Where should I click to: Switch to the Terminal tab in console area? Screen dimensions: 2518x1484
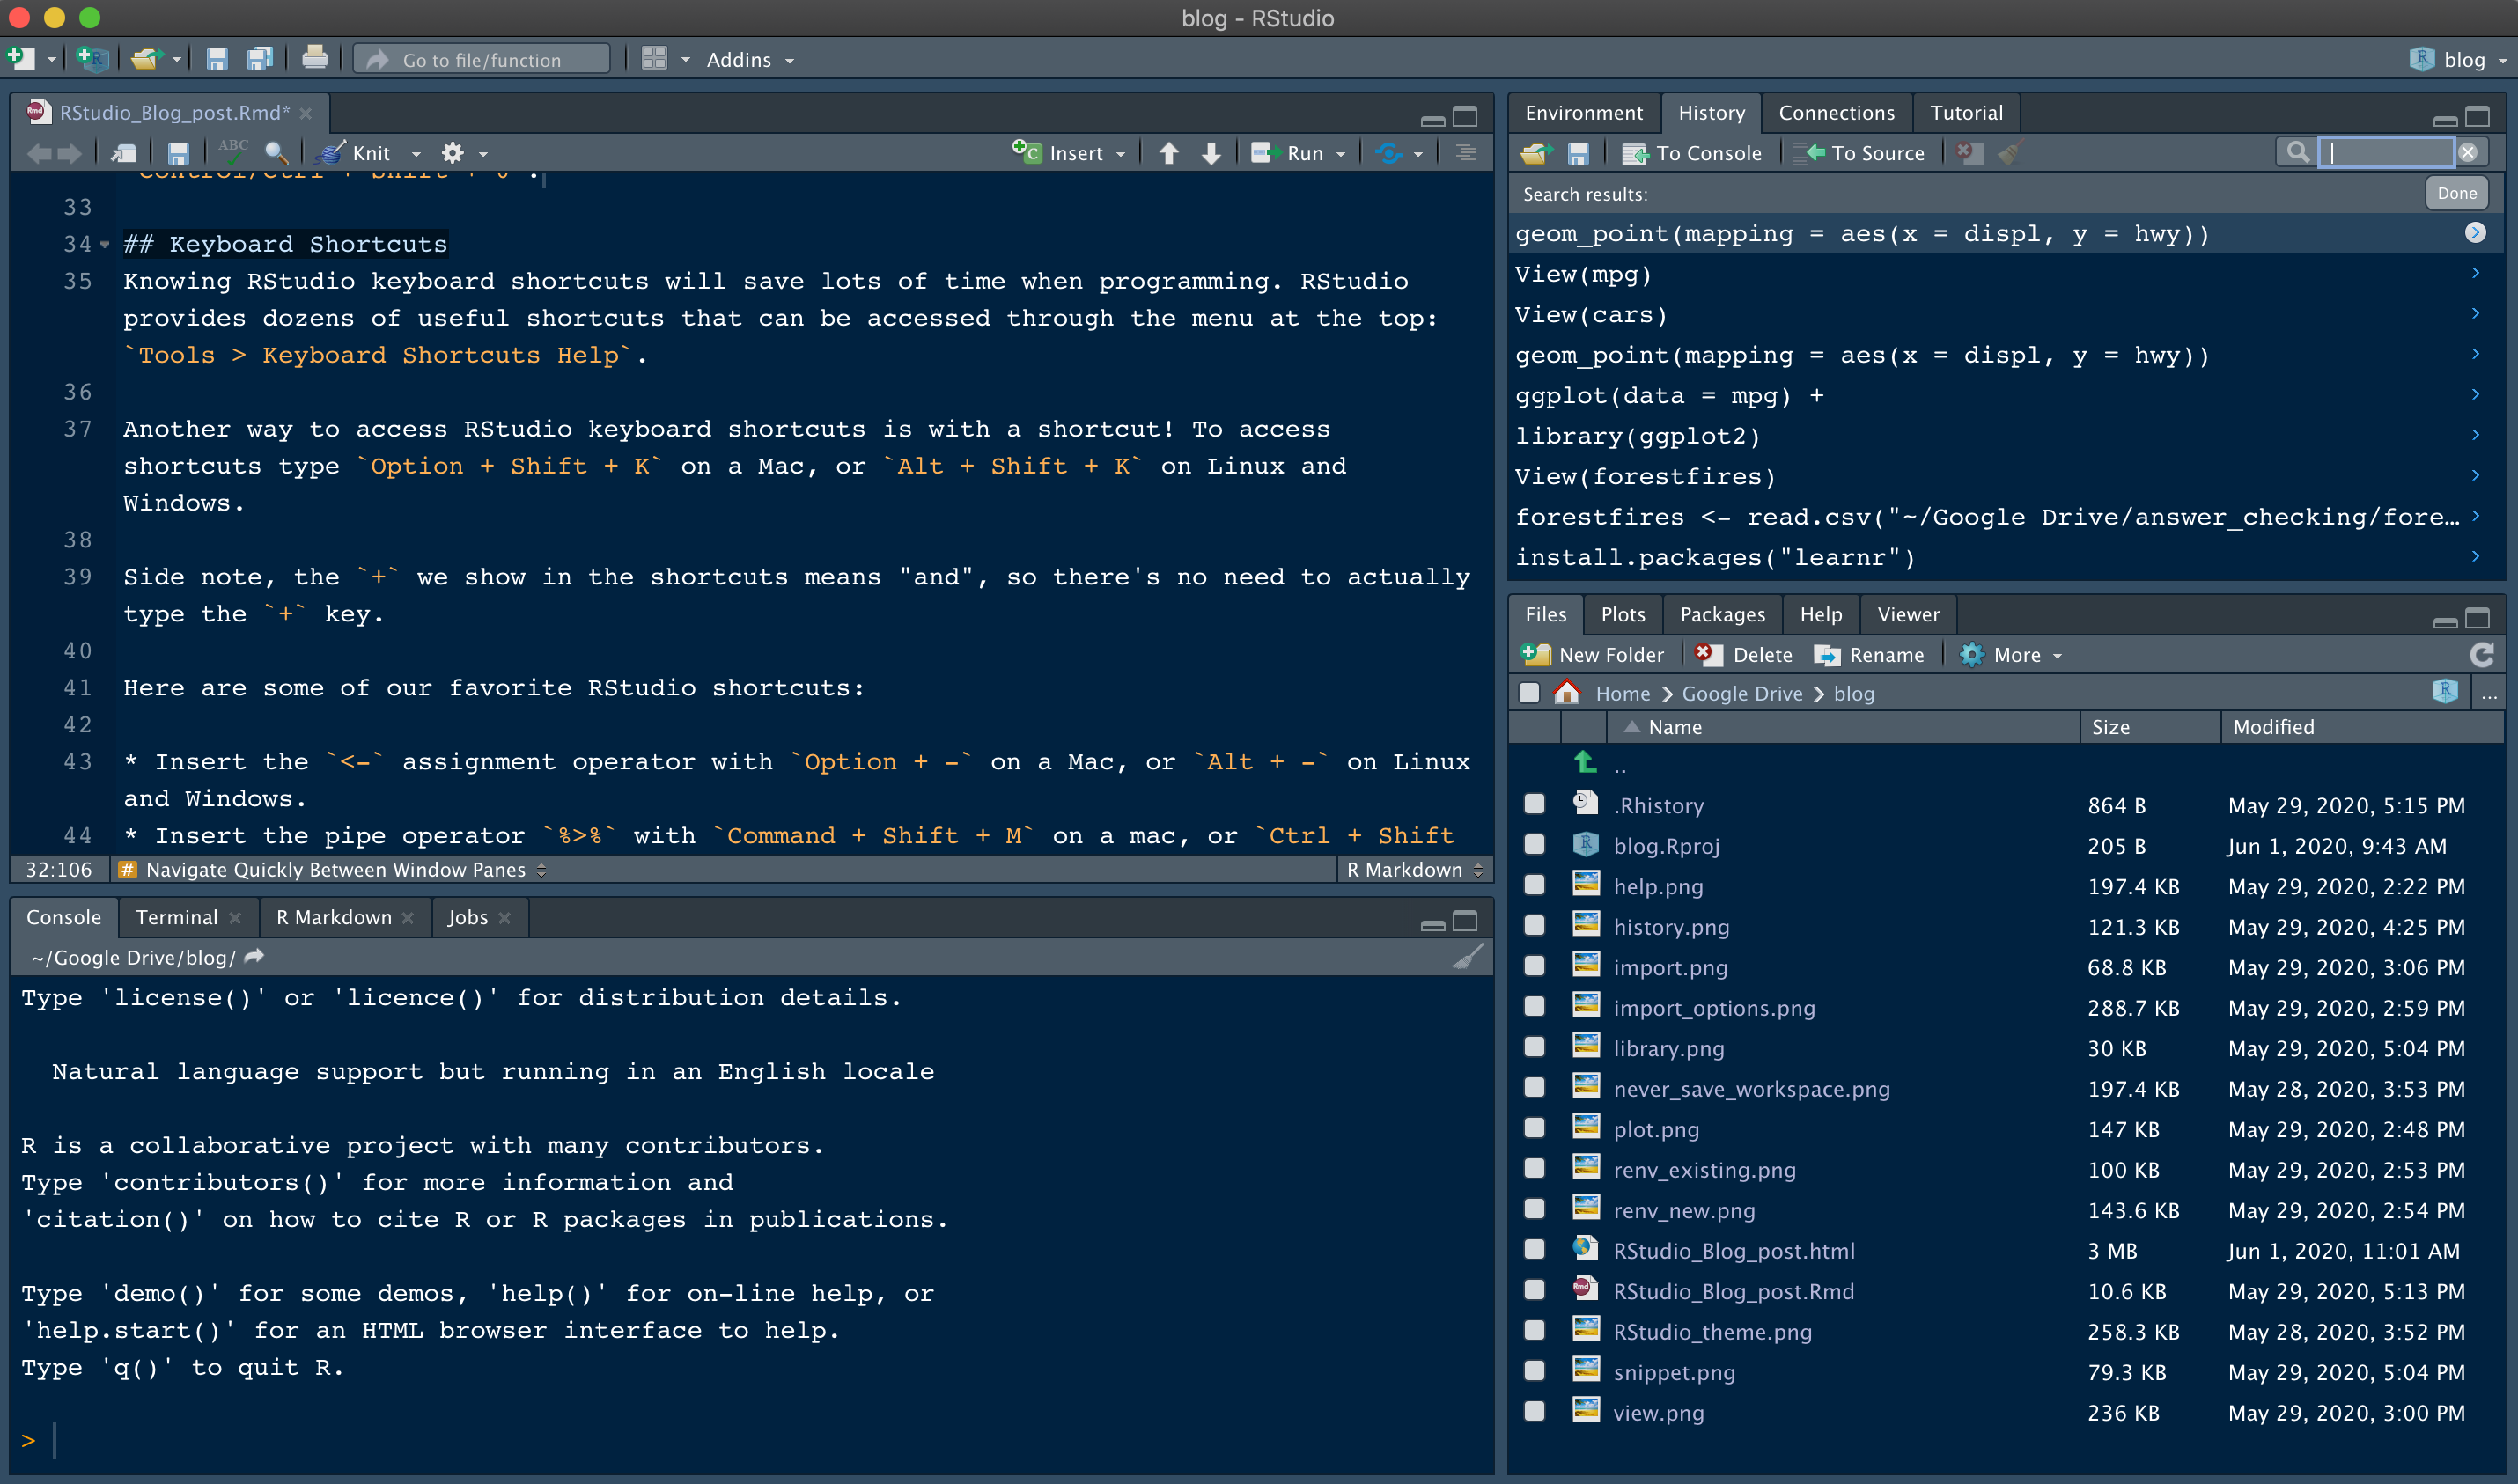pyautogui.click(x=175, y=915)
